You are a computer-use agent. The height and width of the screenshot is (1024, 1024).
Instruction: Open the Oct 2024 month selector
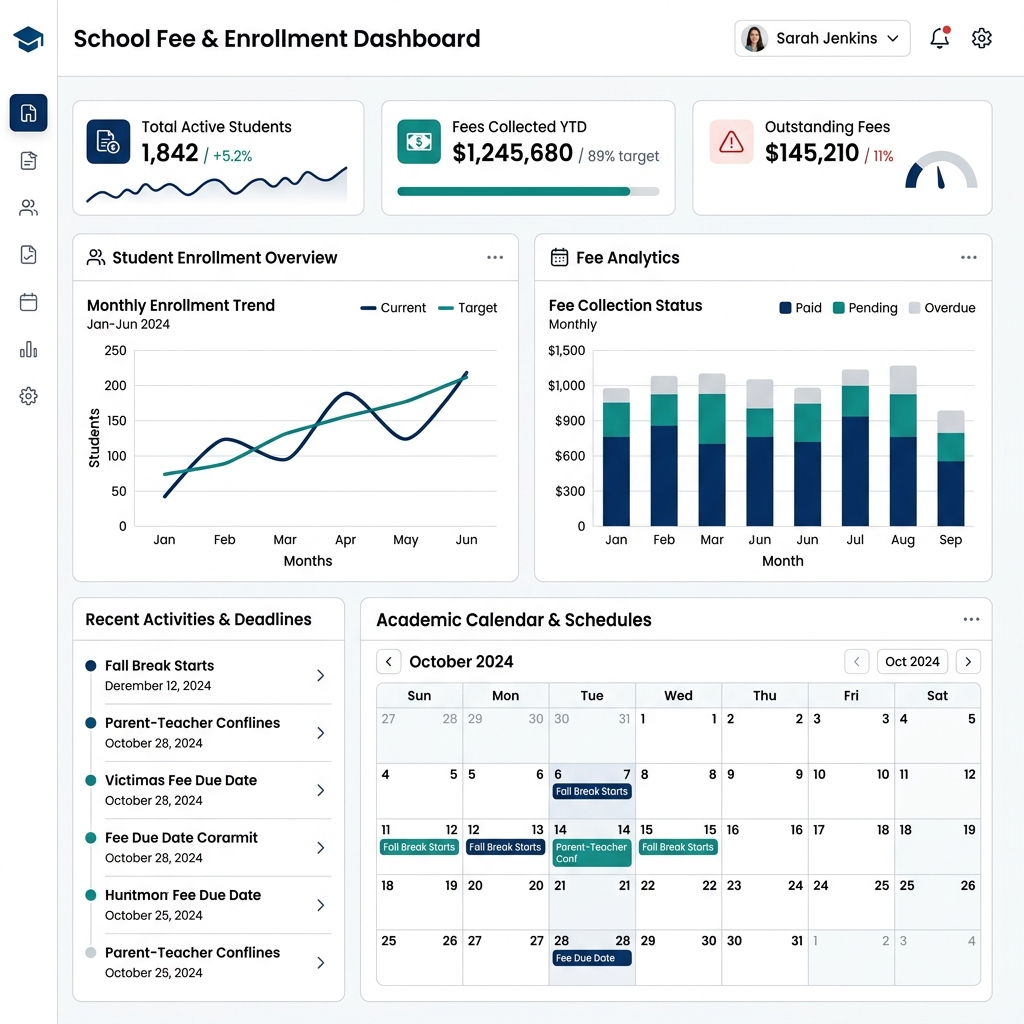point(912,662)
